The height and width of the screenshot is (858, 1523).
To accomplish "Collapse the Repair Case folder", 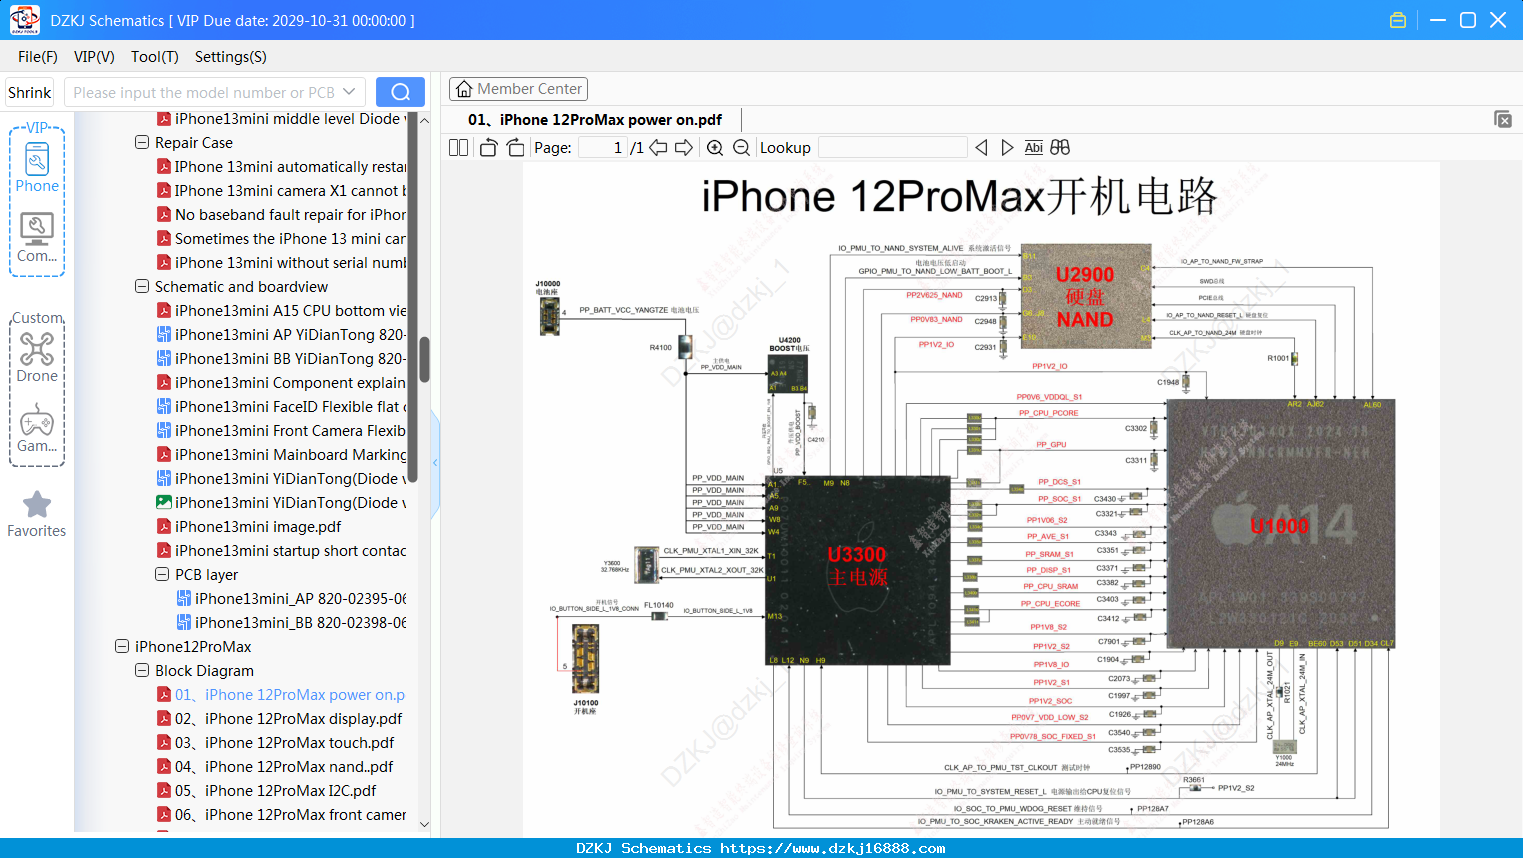I will [x=142, y=142].
